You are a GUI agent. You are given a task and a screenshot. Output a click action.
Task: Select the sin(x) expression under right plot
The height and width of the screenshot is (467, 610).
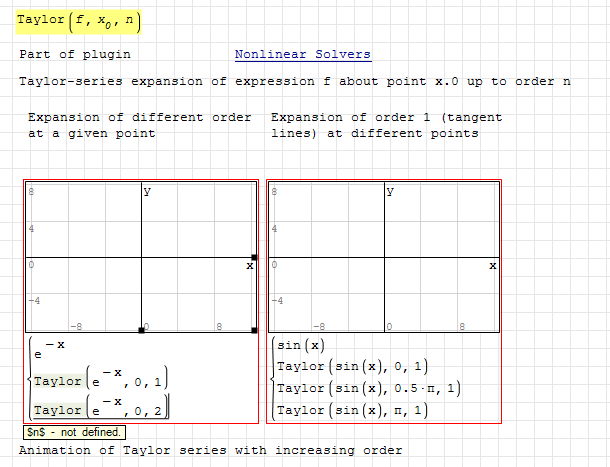click(300, 346)
